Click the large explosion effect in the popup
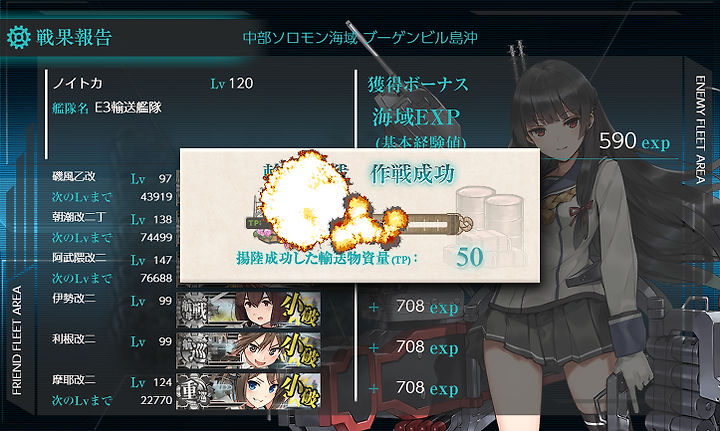This screenshot has height=431, width=720. tap(298, 201)
